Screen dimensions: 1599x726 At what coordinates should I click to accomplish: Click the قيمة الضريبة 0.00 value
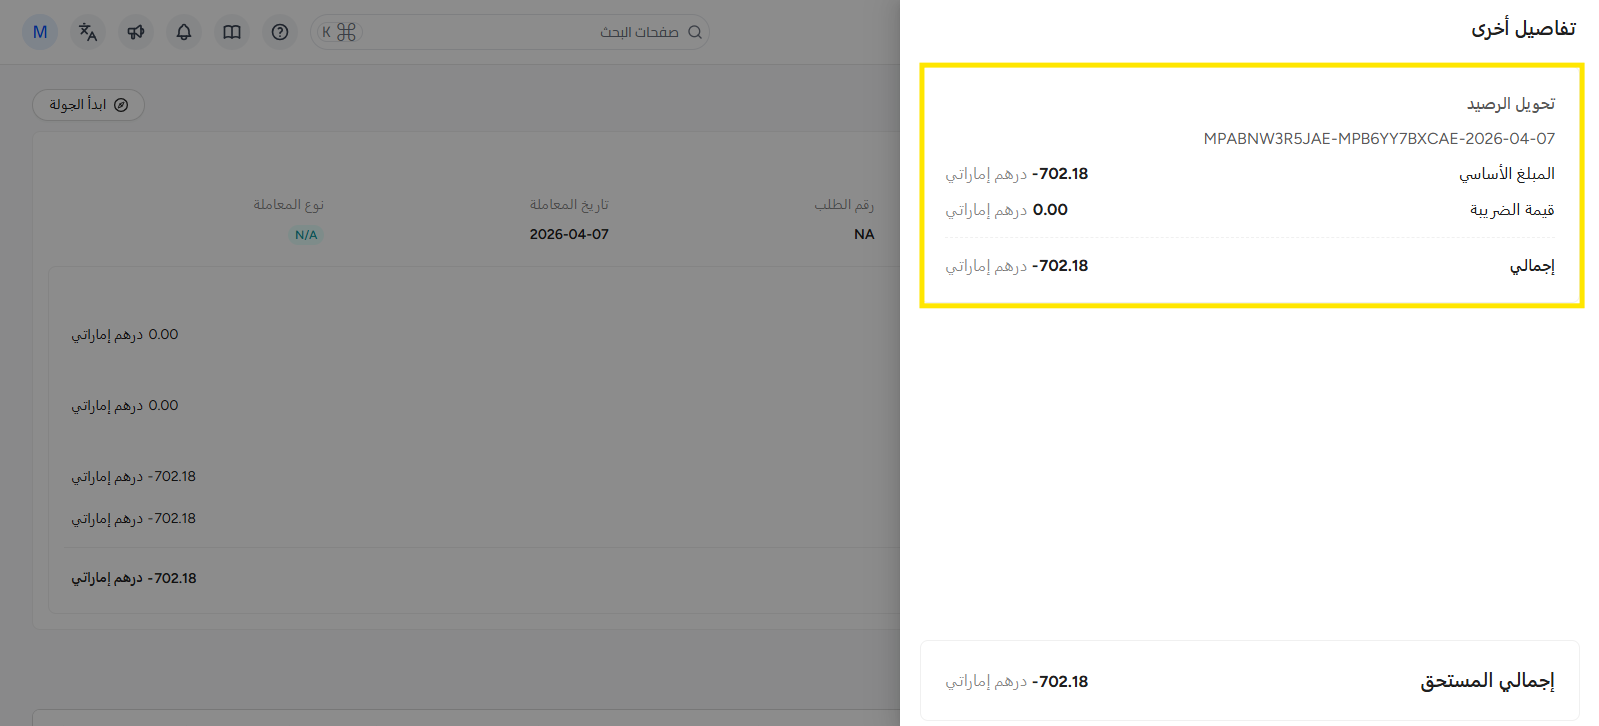point(1049,210)
